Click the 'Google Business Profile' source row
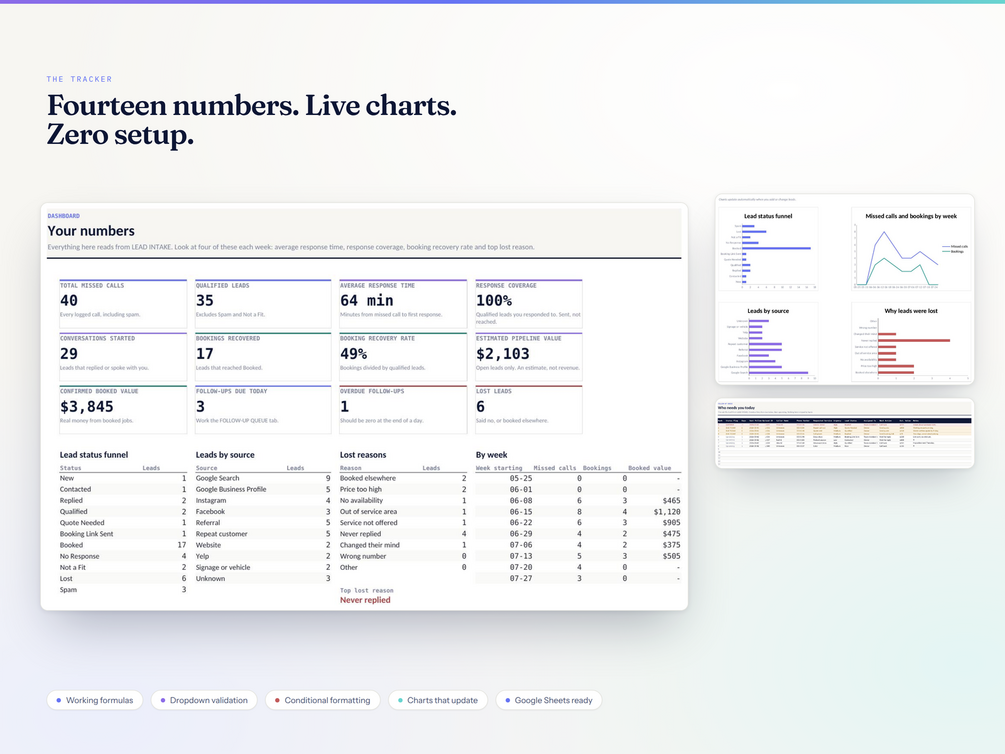This screenshot has height=754, width=1005. click(x=263, y=489)
